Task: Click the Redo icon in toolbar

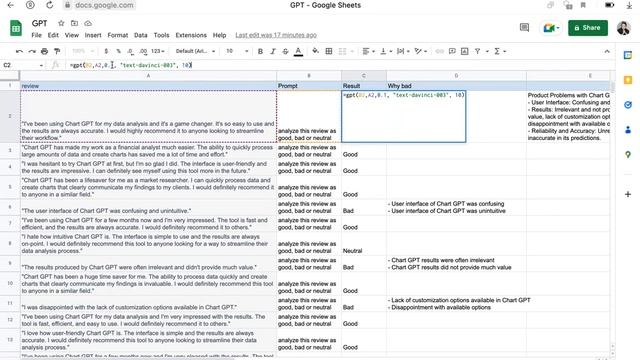Action: (32, 51)
